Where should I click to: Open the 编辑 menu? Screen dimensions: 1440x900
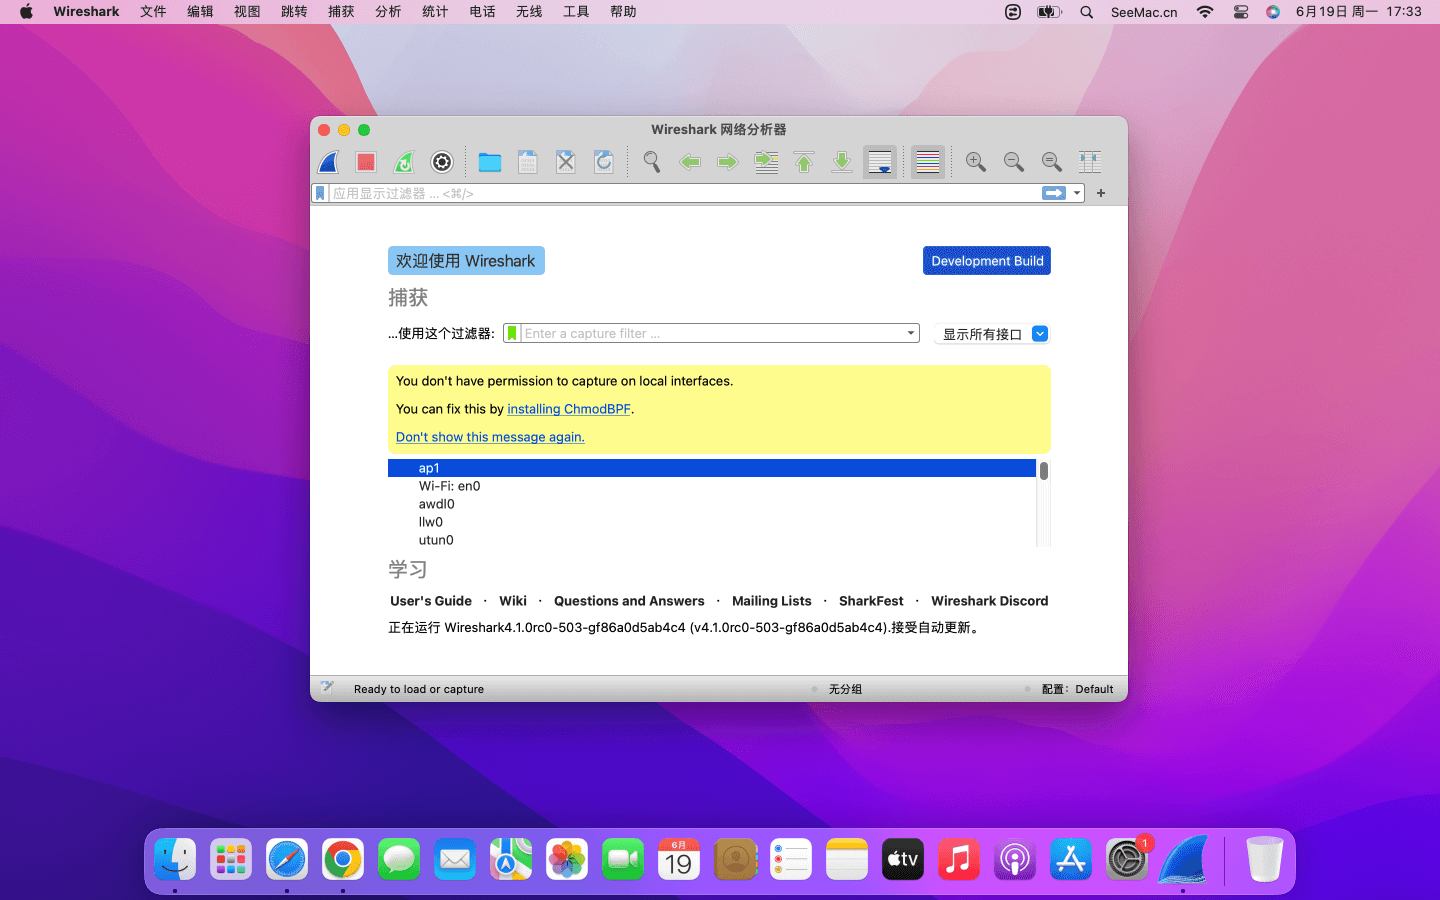200,12
